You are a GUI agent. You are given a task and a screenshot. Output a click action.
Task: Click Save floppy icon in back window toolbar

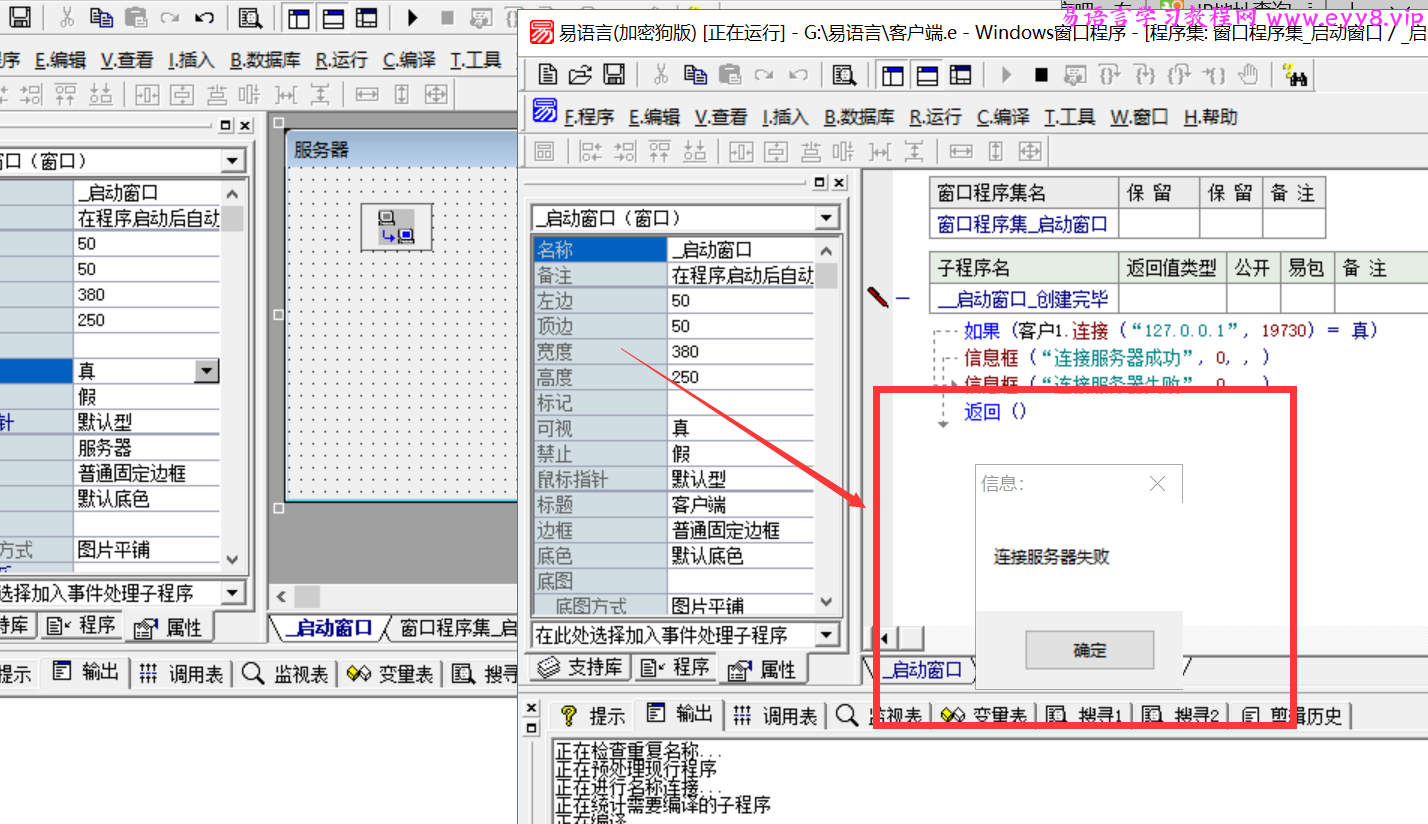[19, 18]
